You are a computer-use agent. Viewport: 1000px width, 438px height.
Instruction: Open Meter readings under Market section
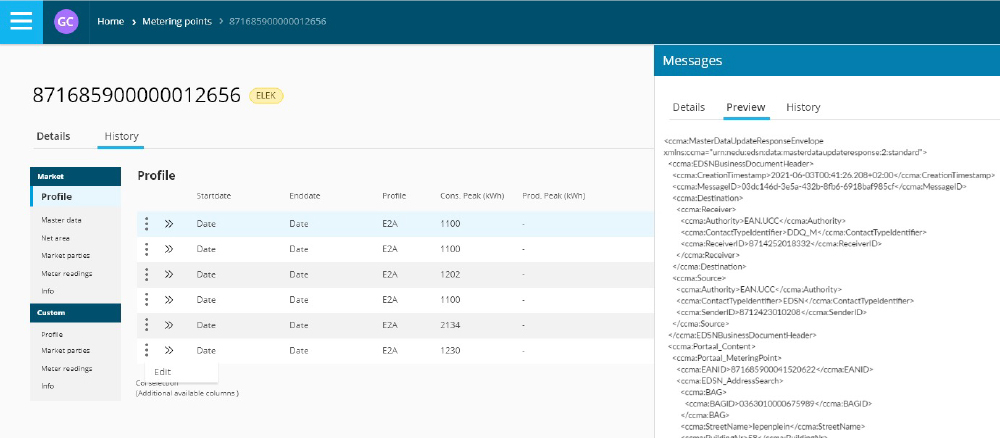[66, 273]
